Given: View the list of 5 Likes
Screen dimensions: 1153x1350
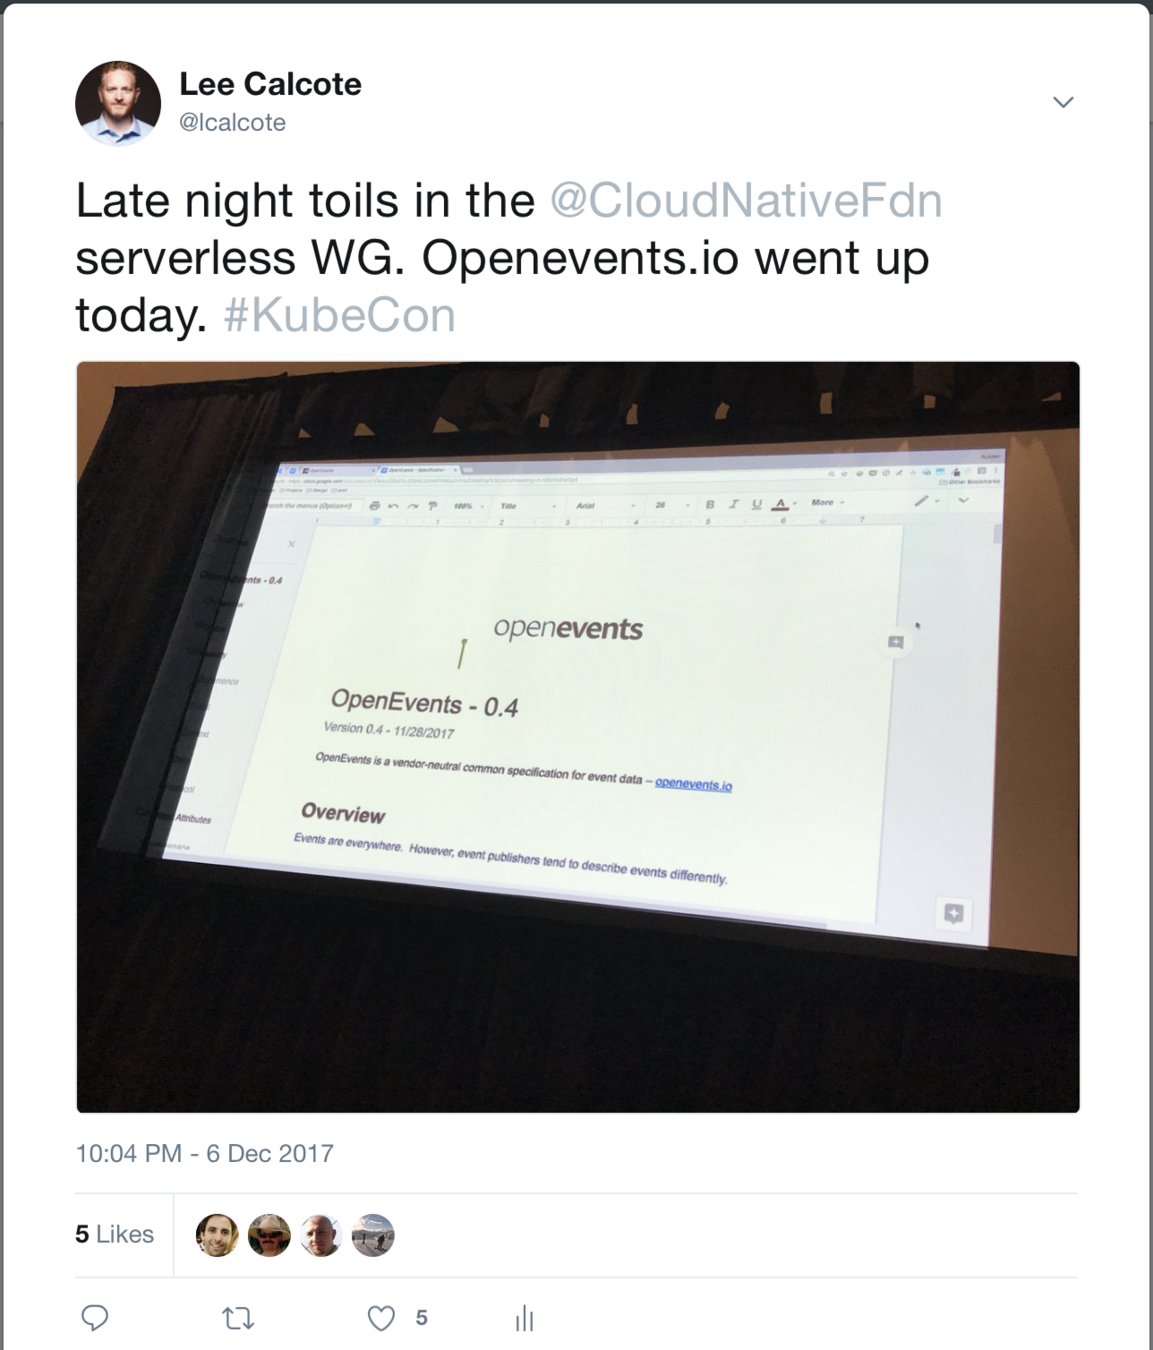Looking at the screenshot, I should (114, 1234).
